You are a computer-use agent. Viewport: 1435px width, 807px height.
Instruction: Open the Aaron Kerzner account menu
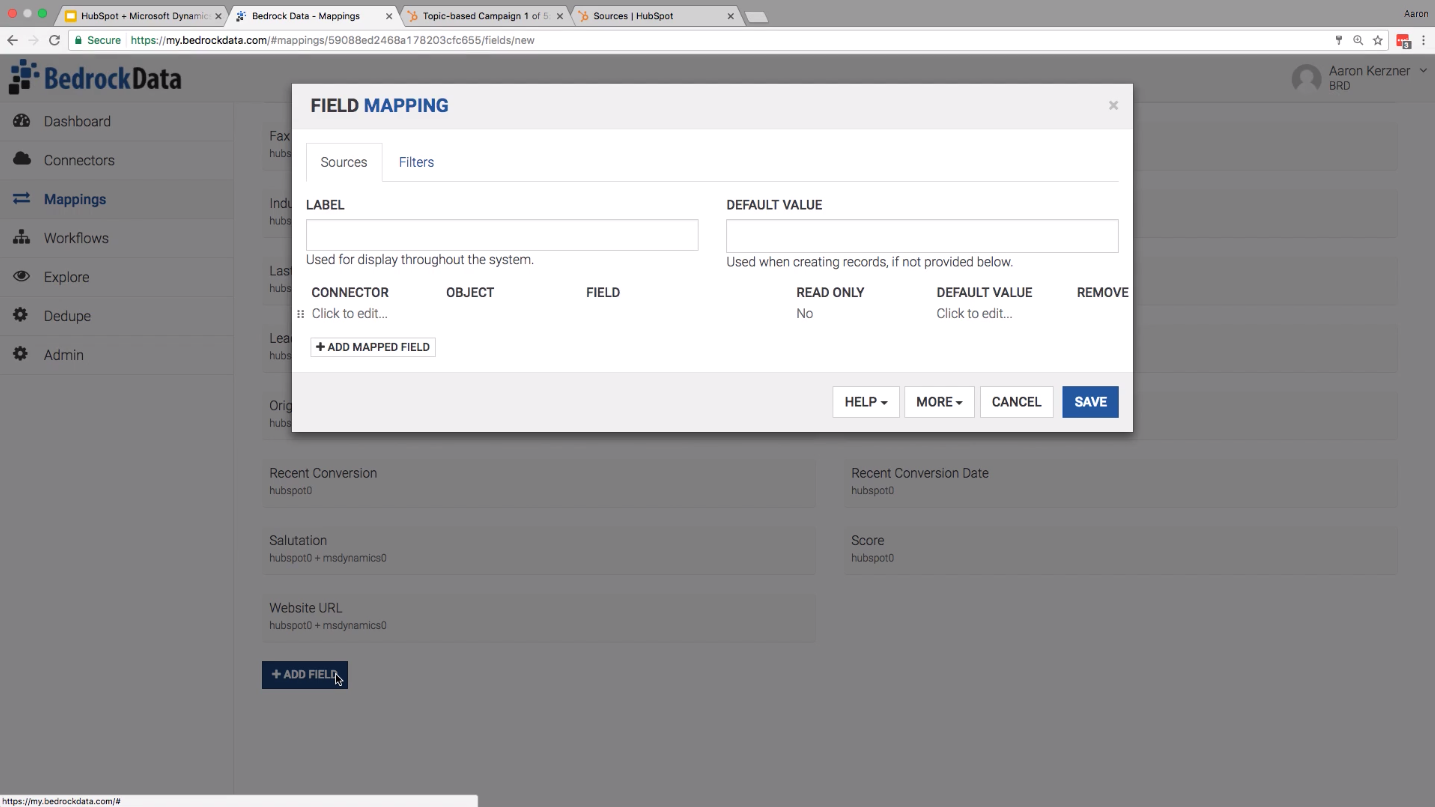[1360, 77]
